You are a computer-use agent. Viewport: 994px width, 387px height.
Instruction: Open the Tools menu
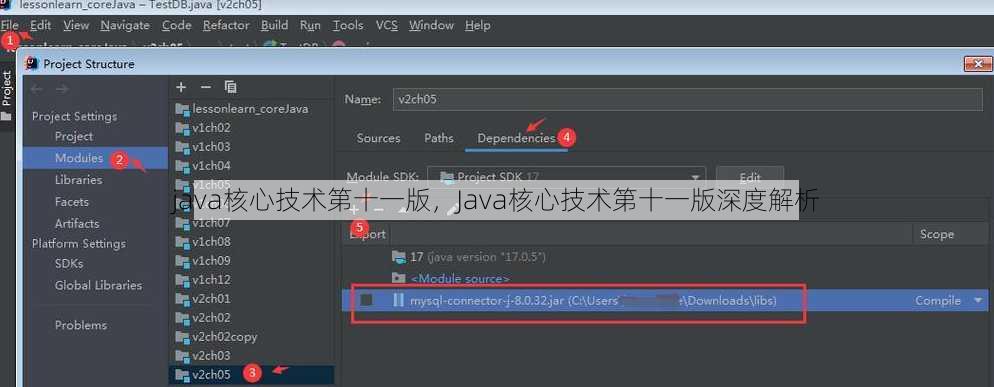point(348,25)
